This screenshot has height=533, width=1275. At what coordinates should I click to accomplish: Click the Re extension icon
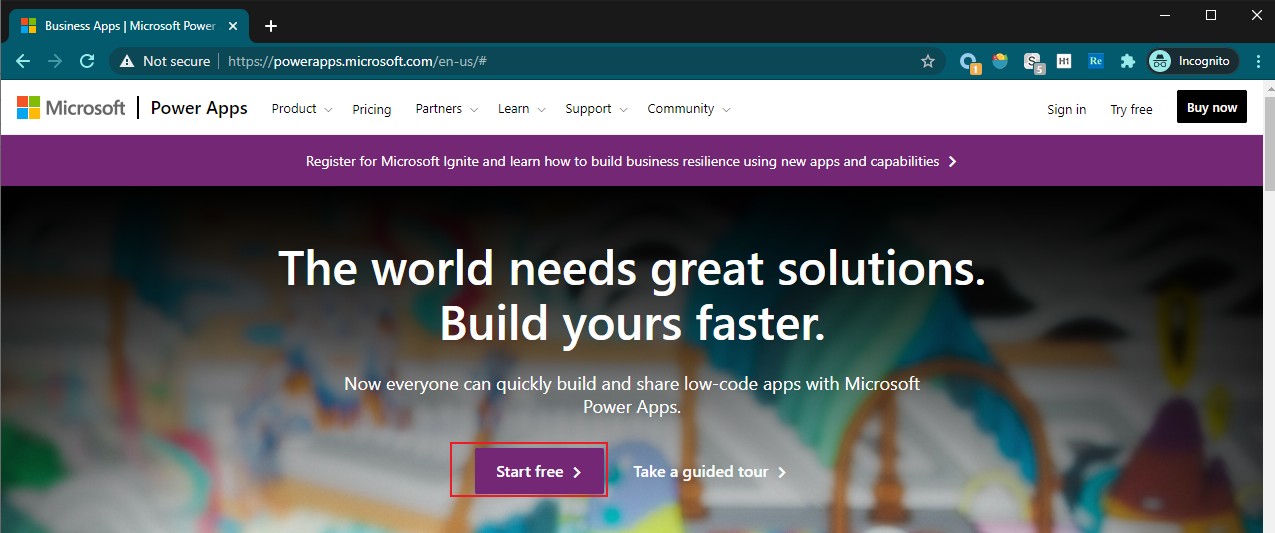[x=1095, y=61]
